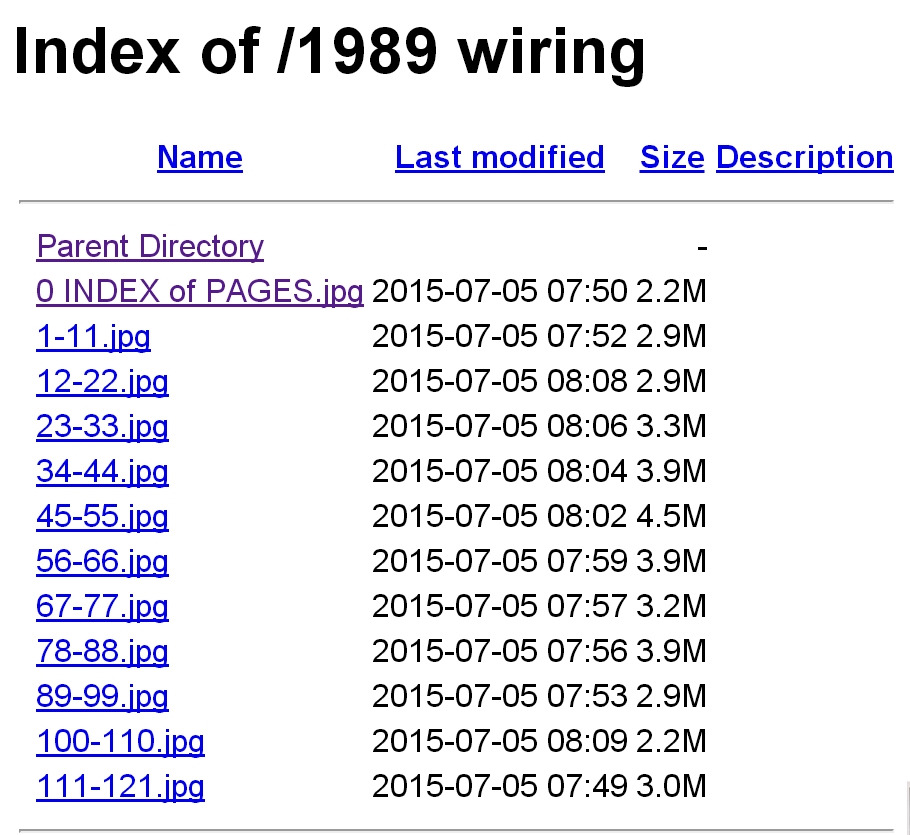Open 34-44.jpg wiring page
Screen dimensions: 910x835
pyautogui.click(x=102, y=471)
